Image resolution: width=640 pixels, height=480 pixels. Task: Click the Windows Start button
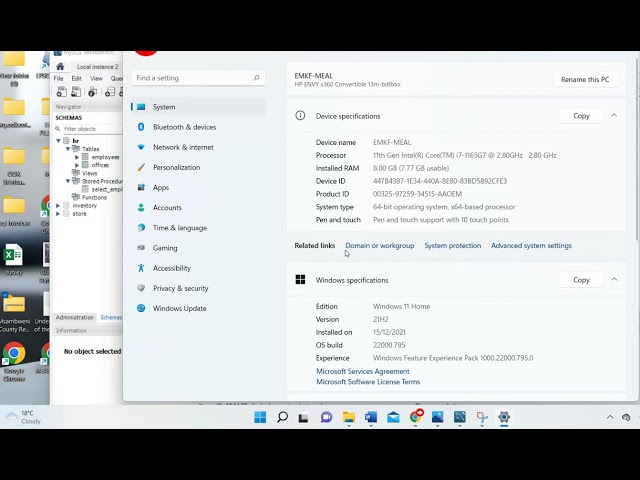[x=260, y=417]
